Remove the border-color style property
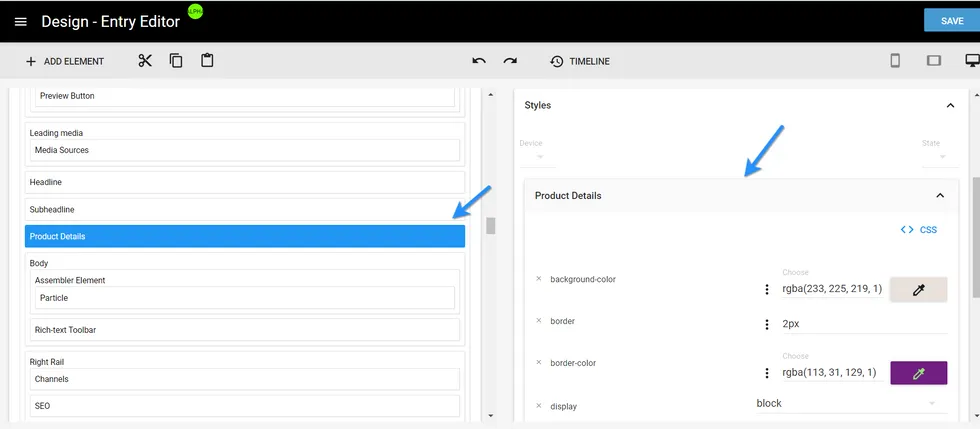The width and height of the screenshot is (980, 429). pos(539,363)
